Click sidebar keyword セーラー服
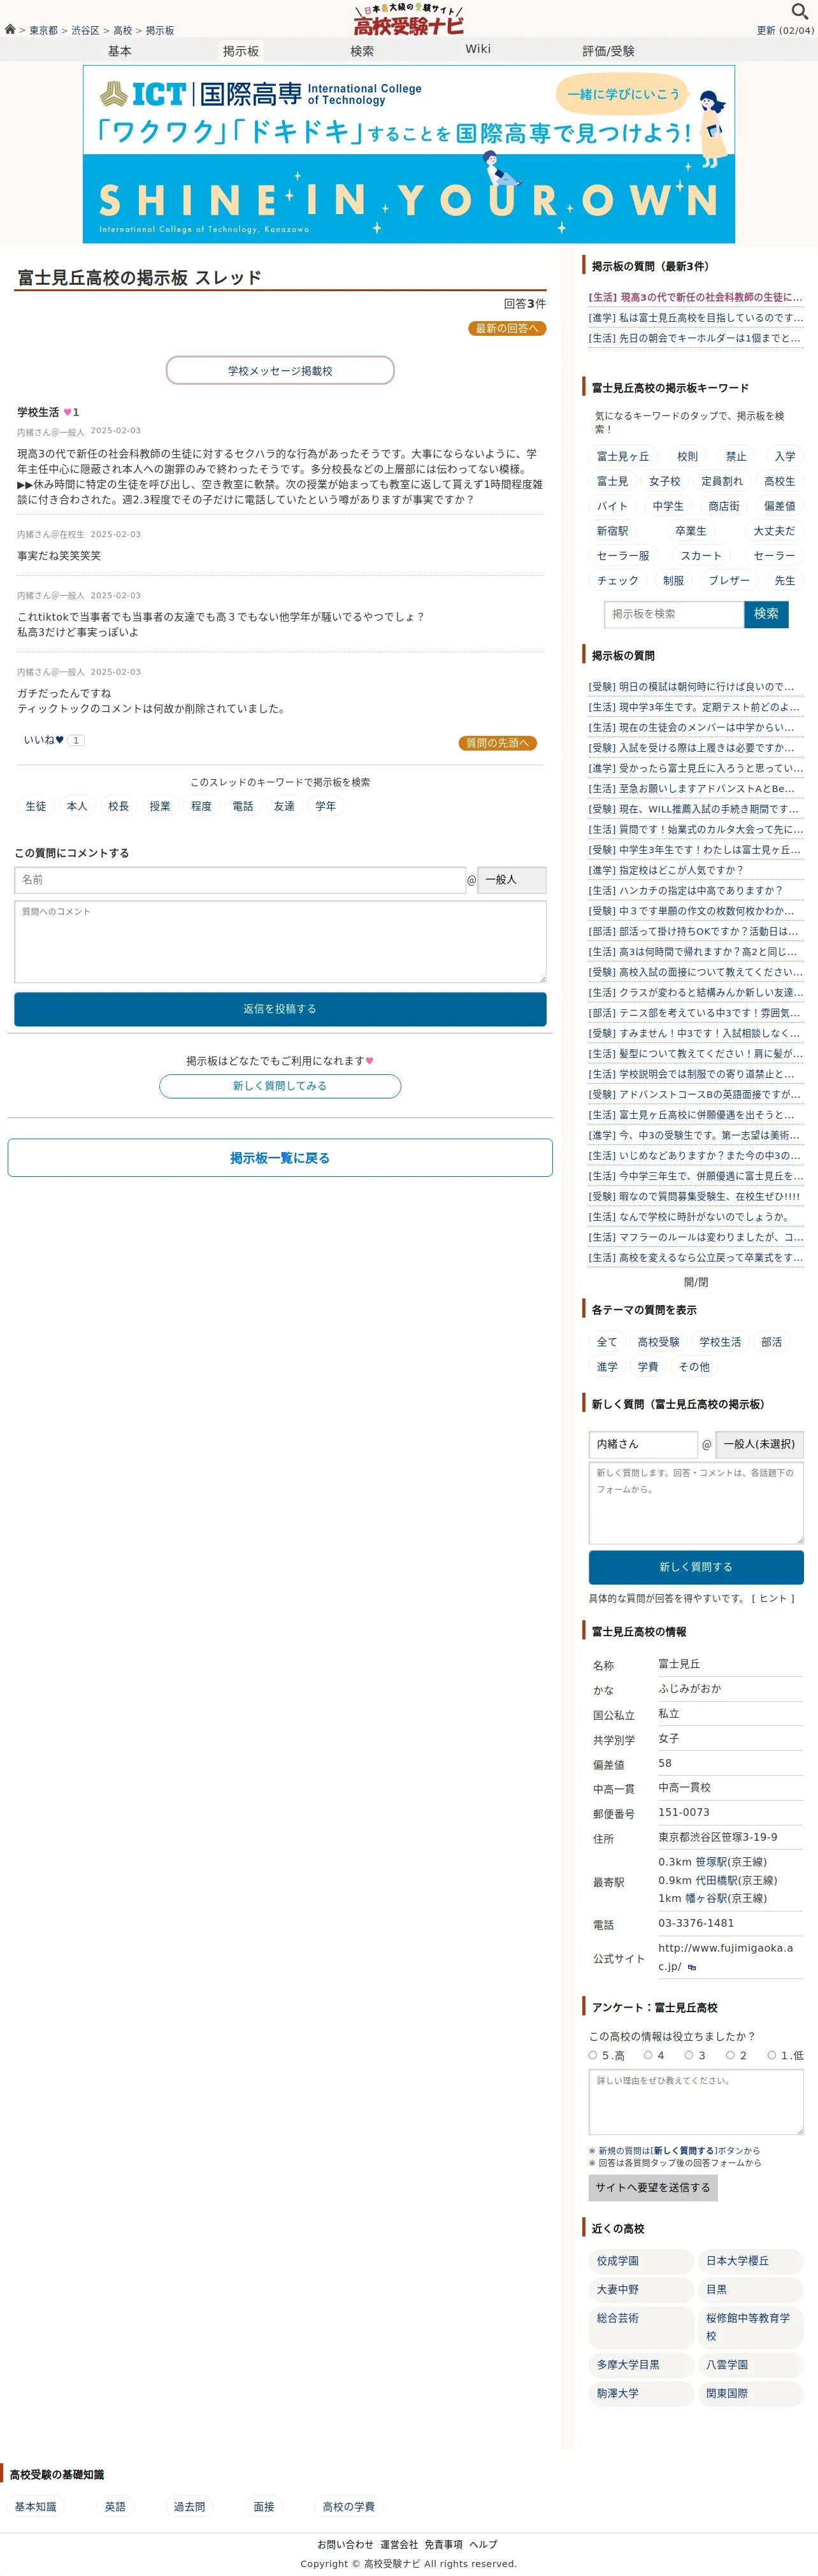Image resolution: width=818 pixels, height=2576 pixels. pos(623,556)
